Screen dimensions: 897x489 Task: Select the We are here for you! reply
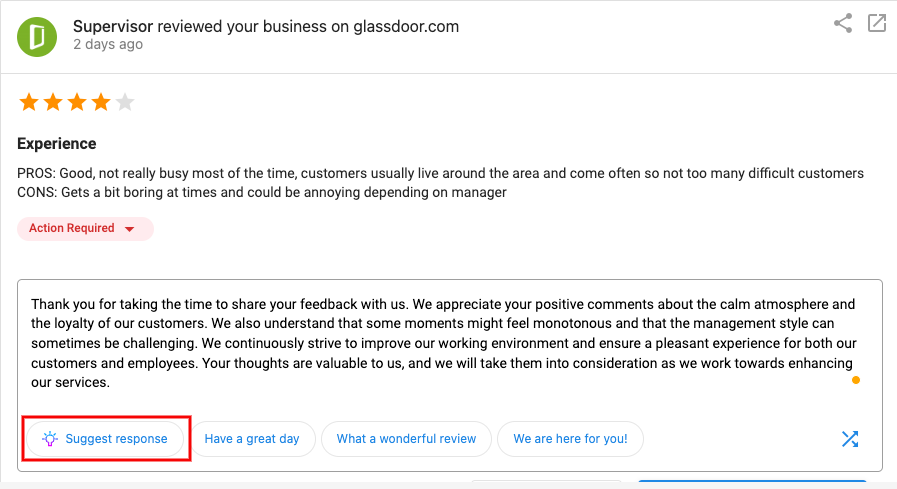(570, 439)
